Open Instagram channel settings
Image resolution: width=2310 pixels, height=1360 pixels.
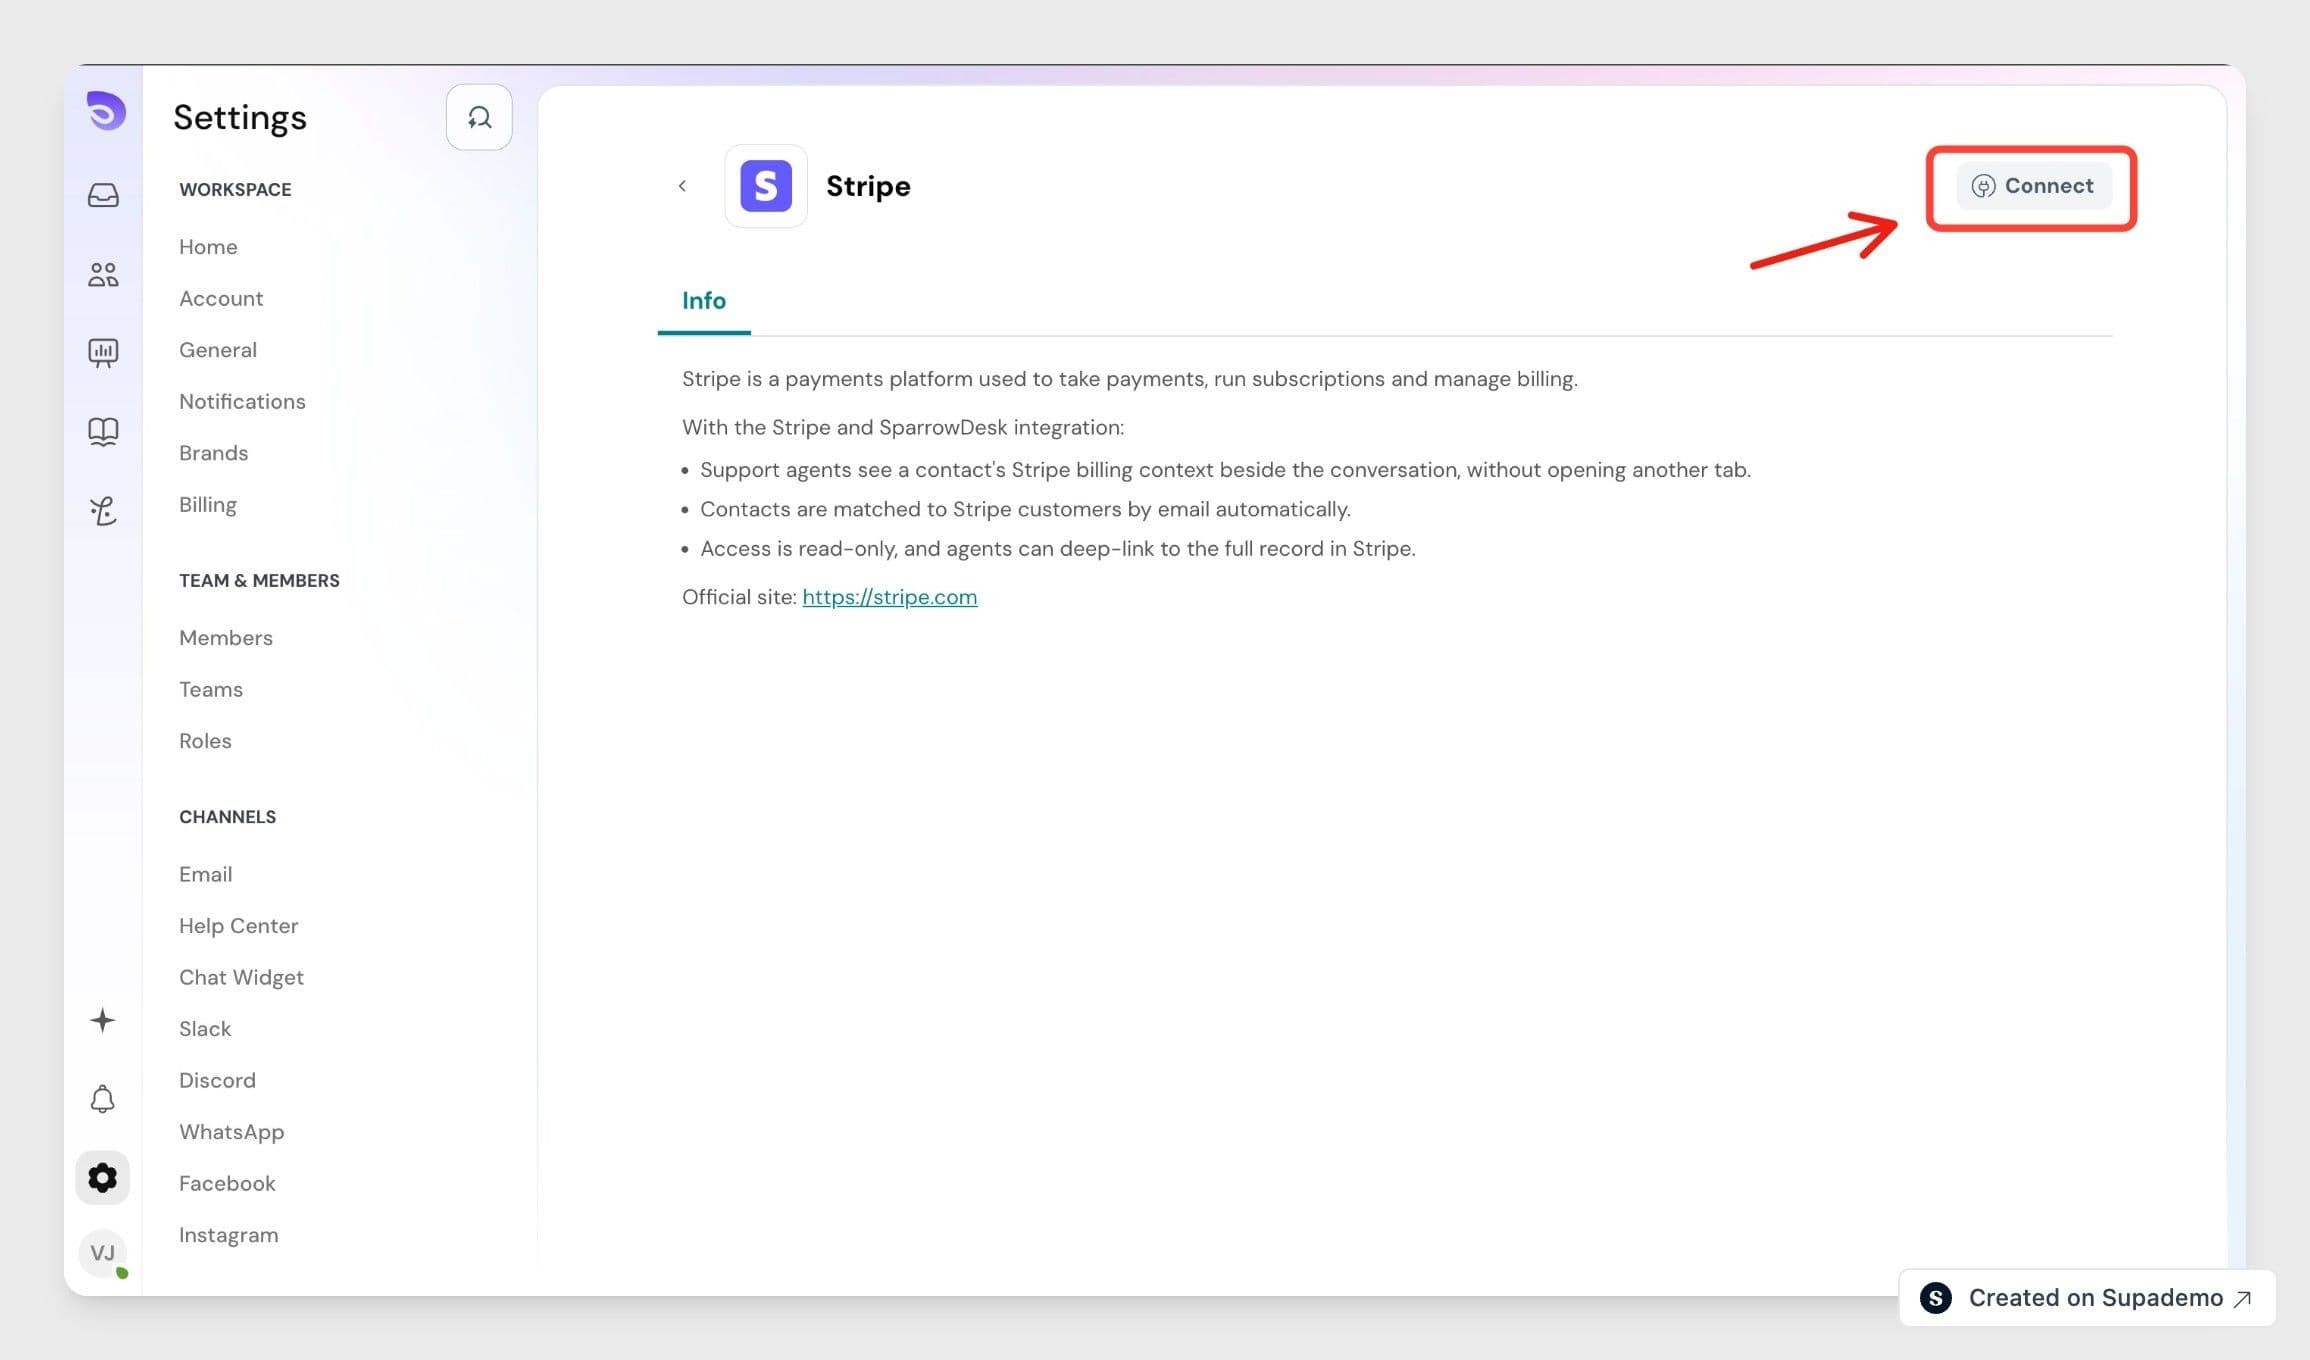[228, 1235]
